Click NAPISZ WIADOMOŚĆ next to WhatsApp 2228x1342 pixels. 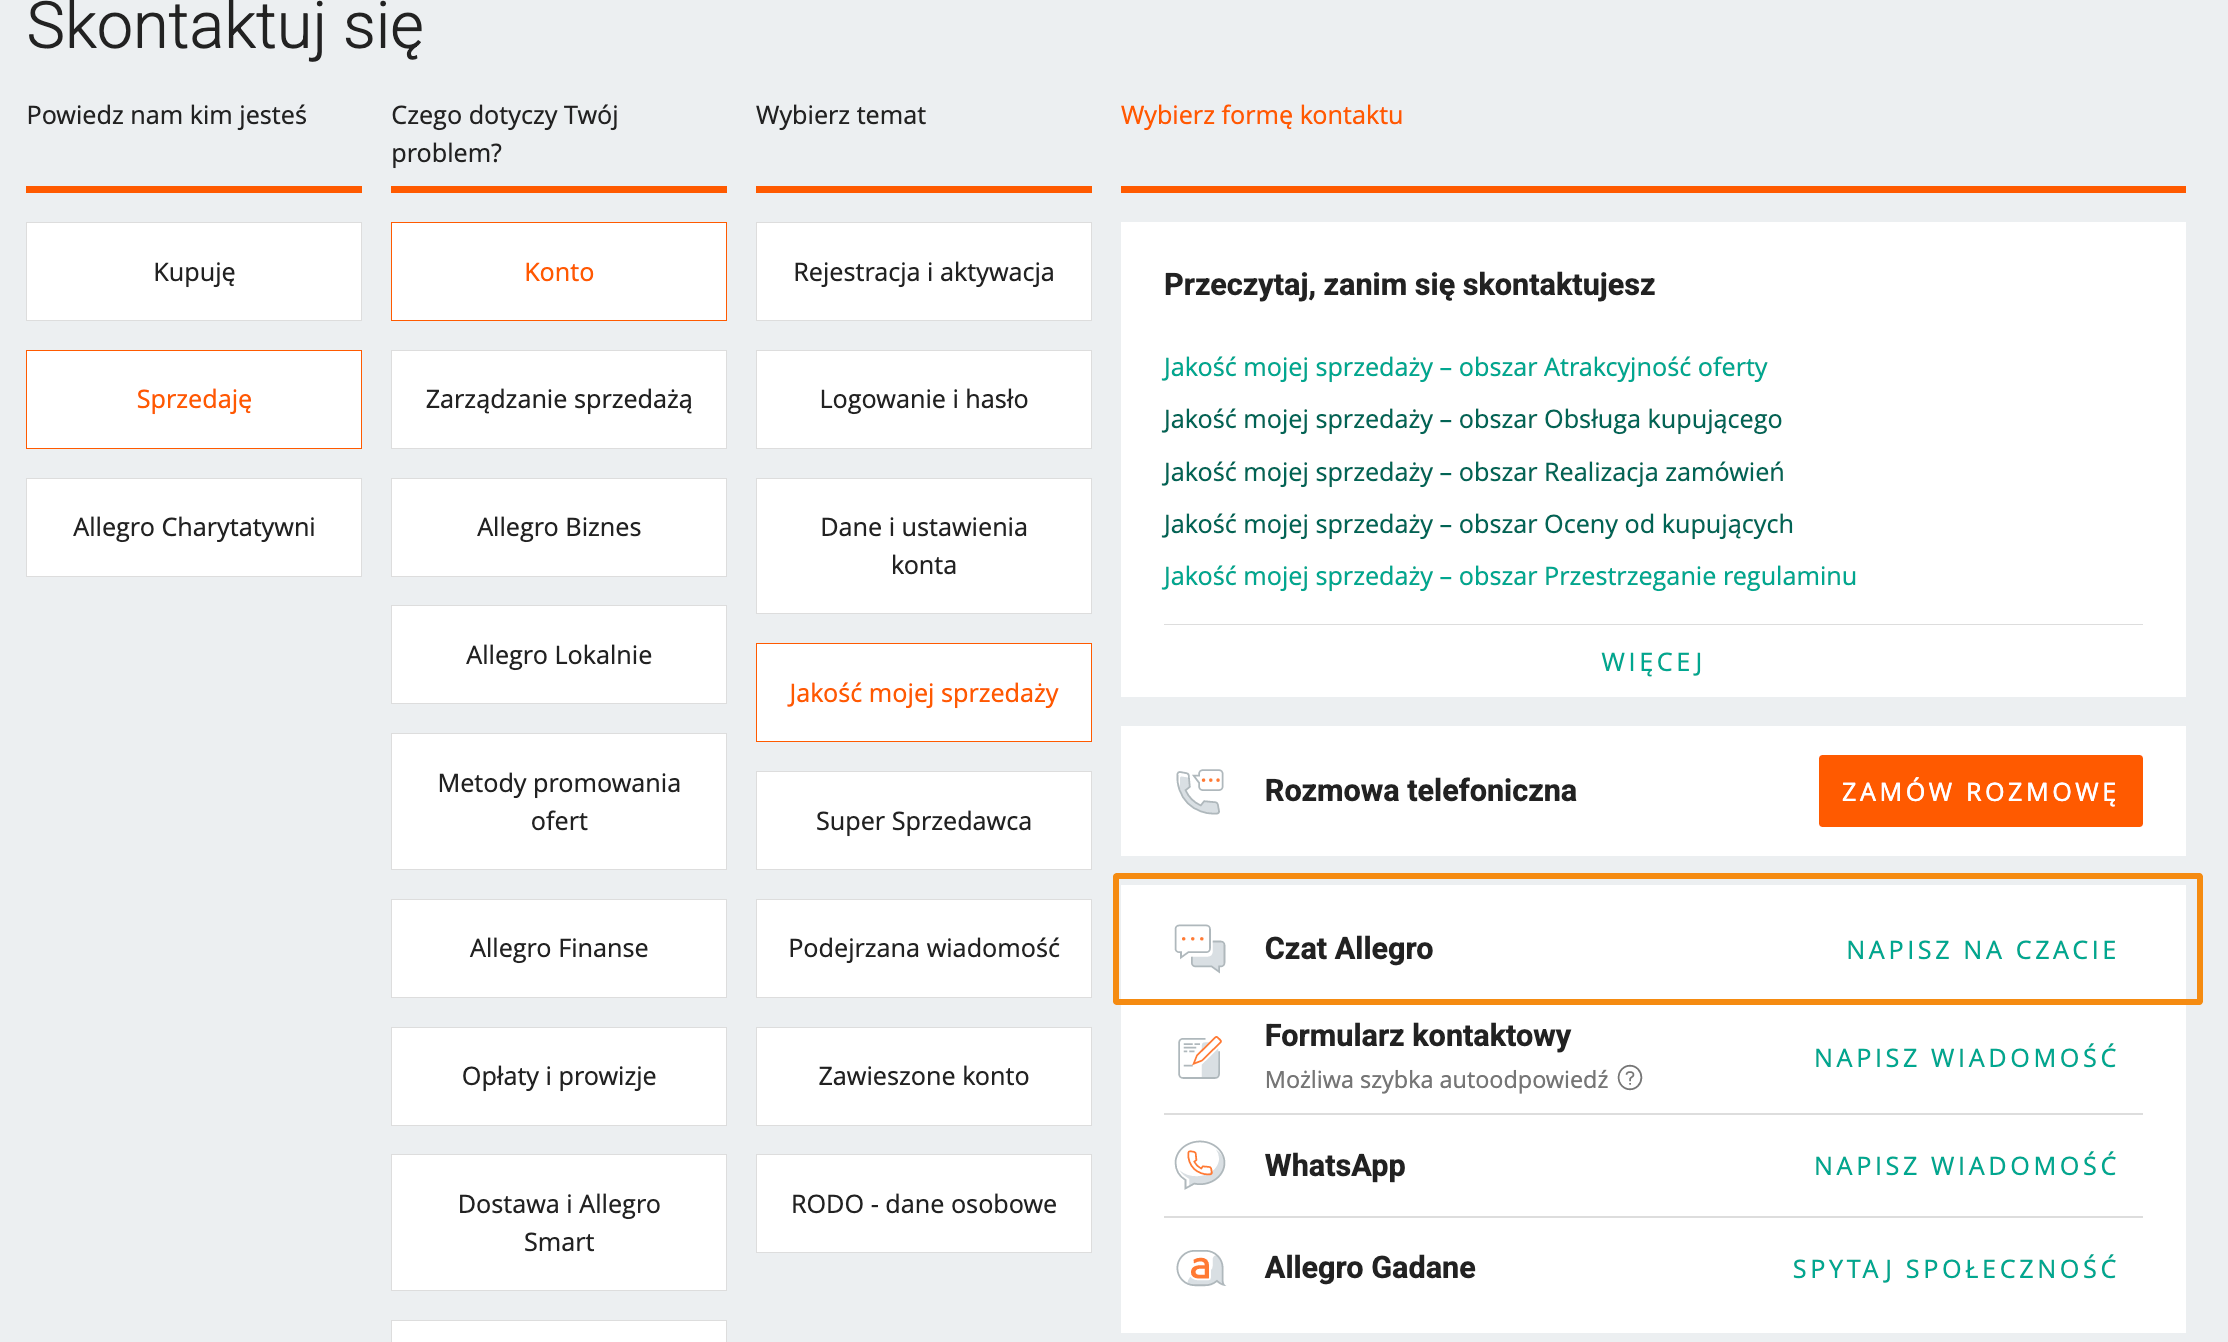pos(1966,1165)
